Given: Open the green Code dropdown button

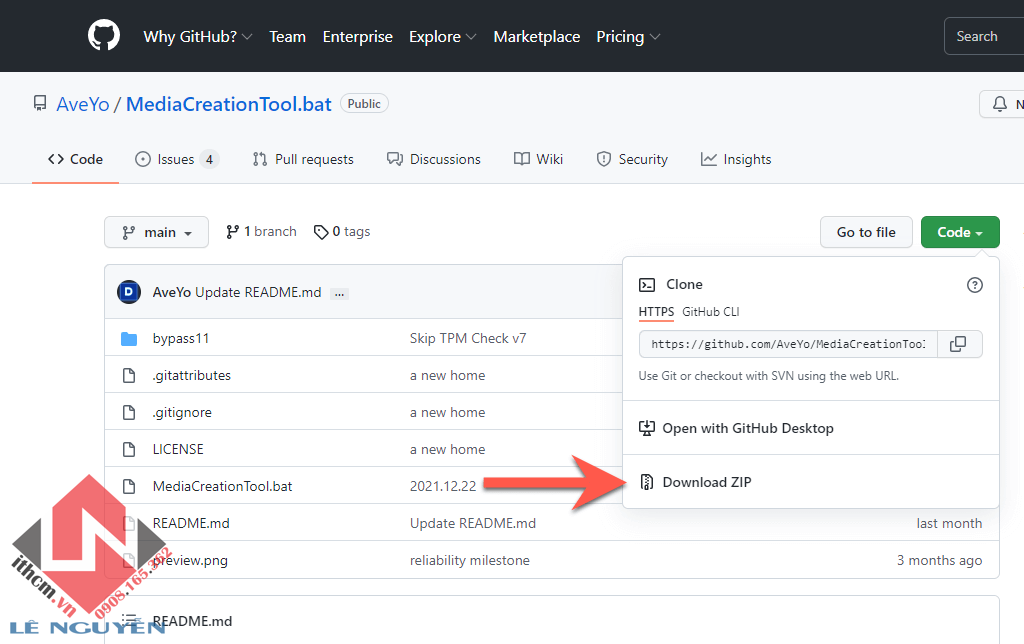Looking at the screenshot, I should pyautogui.click(x=960, y=232).
